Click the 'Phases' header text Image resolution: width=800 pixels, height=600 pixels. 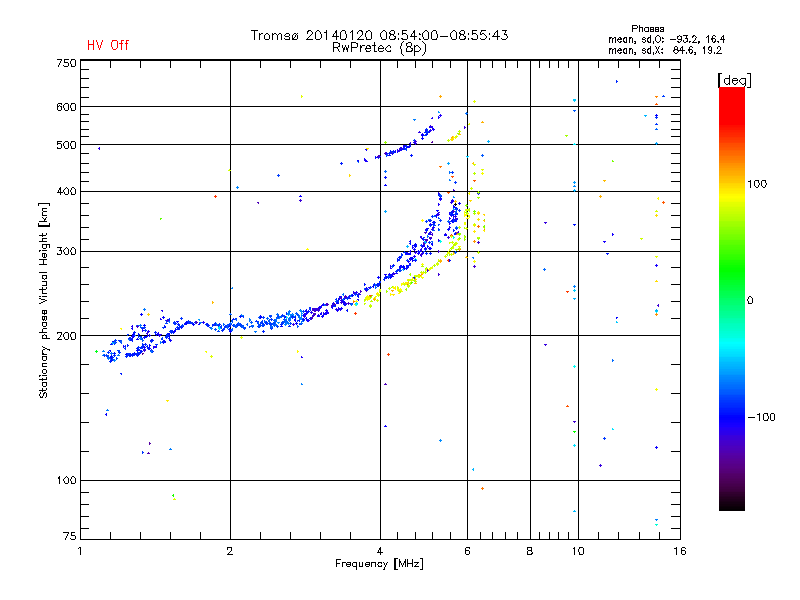pos(647,29)
